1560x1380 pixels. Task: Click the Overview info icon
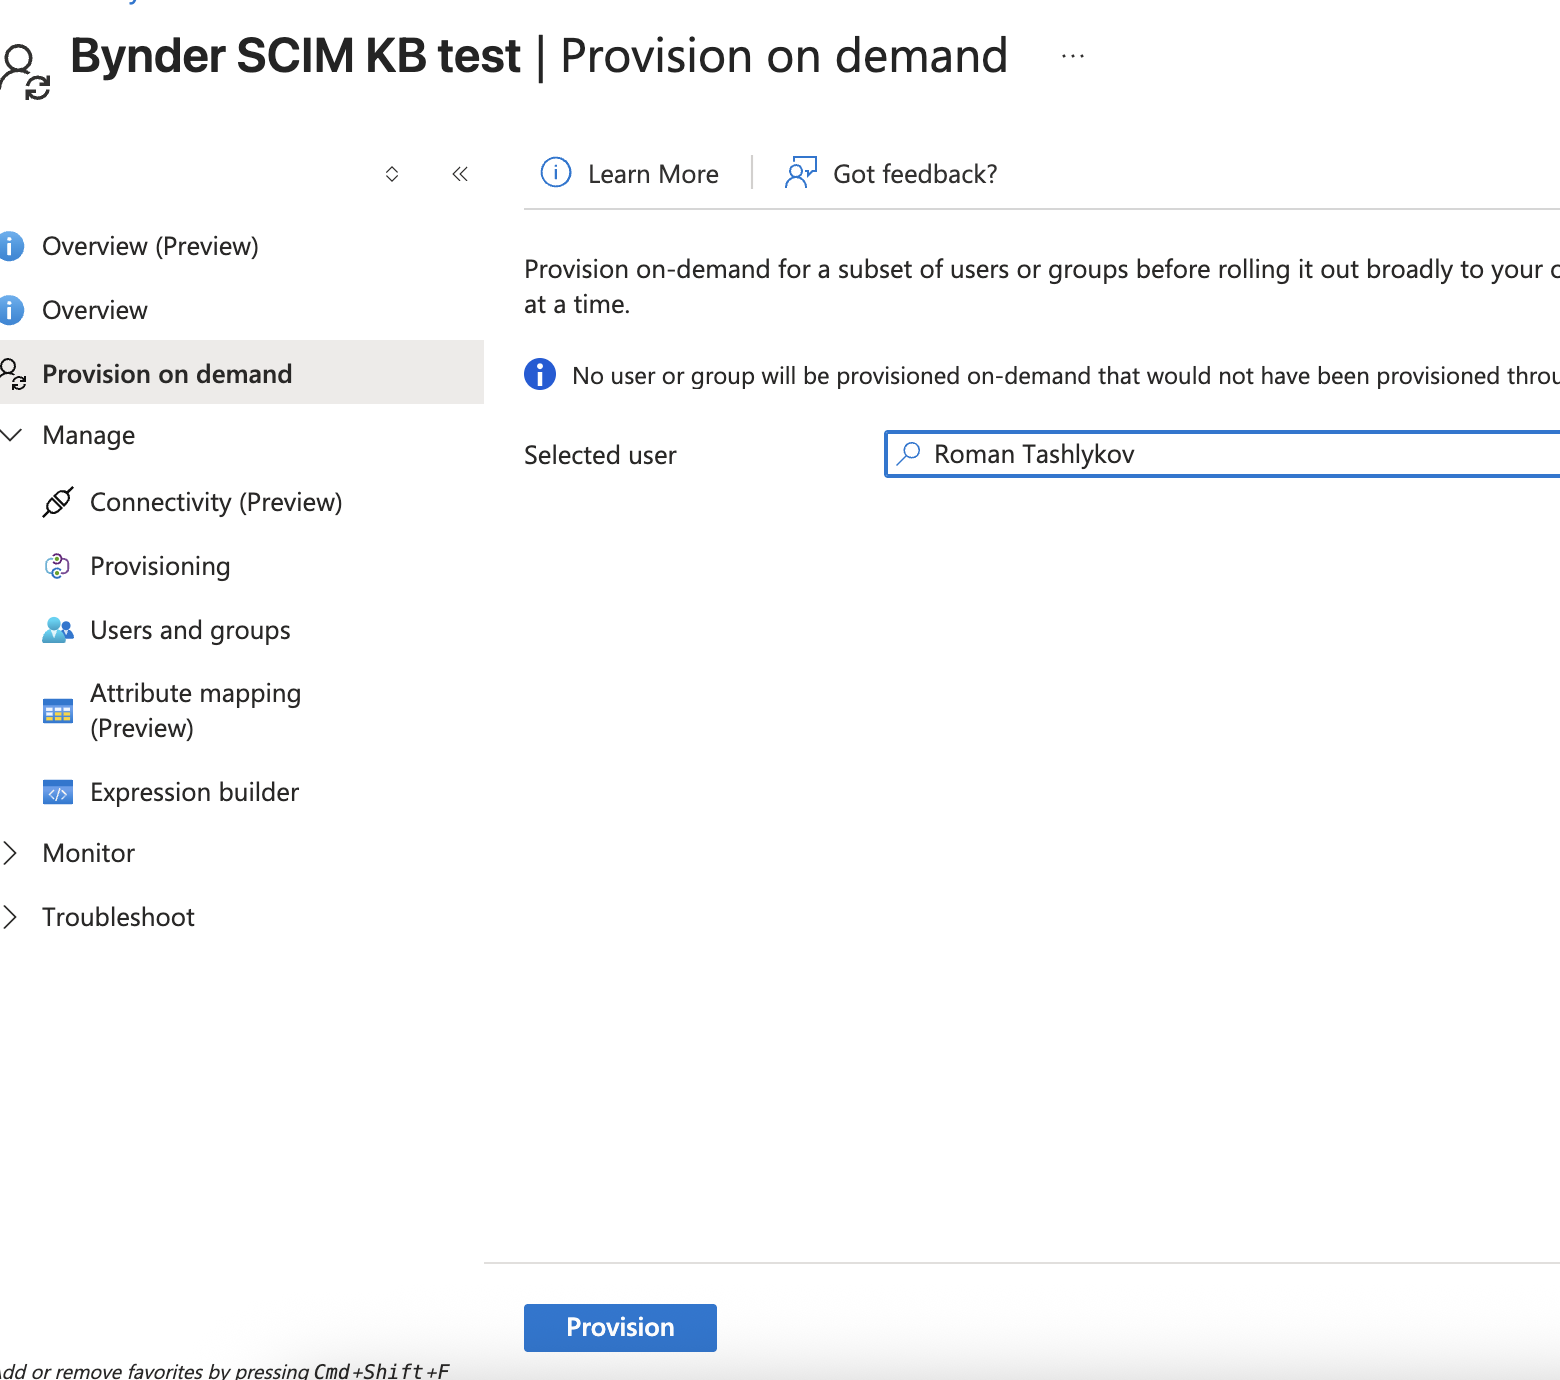(10, 310)
